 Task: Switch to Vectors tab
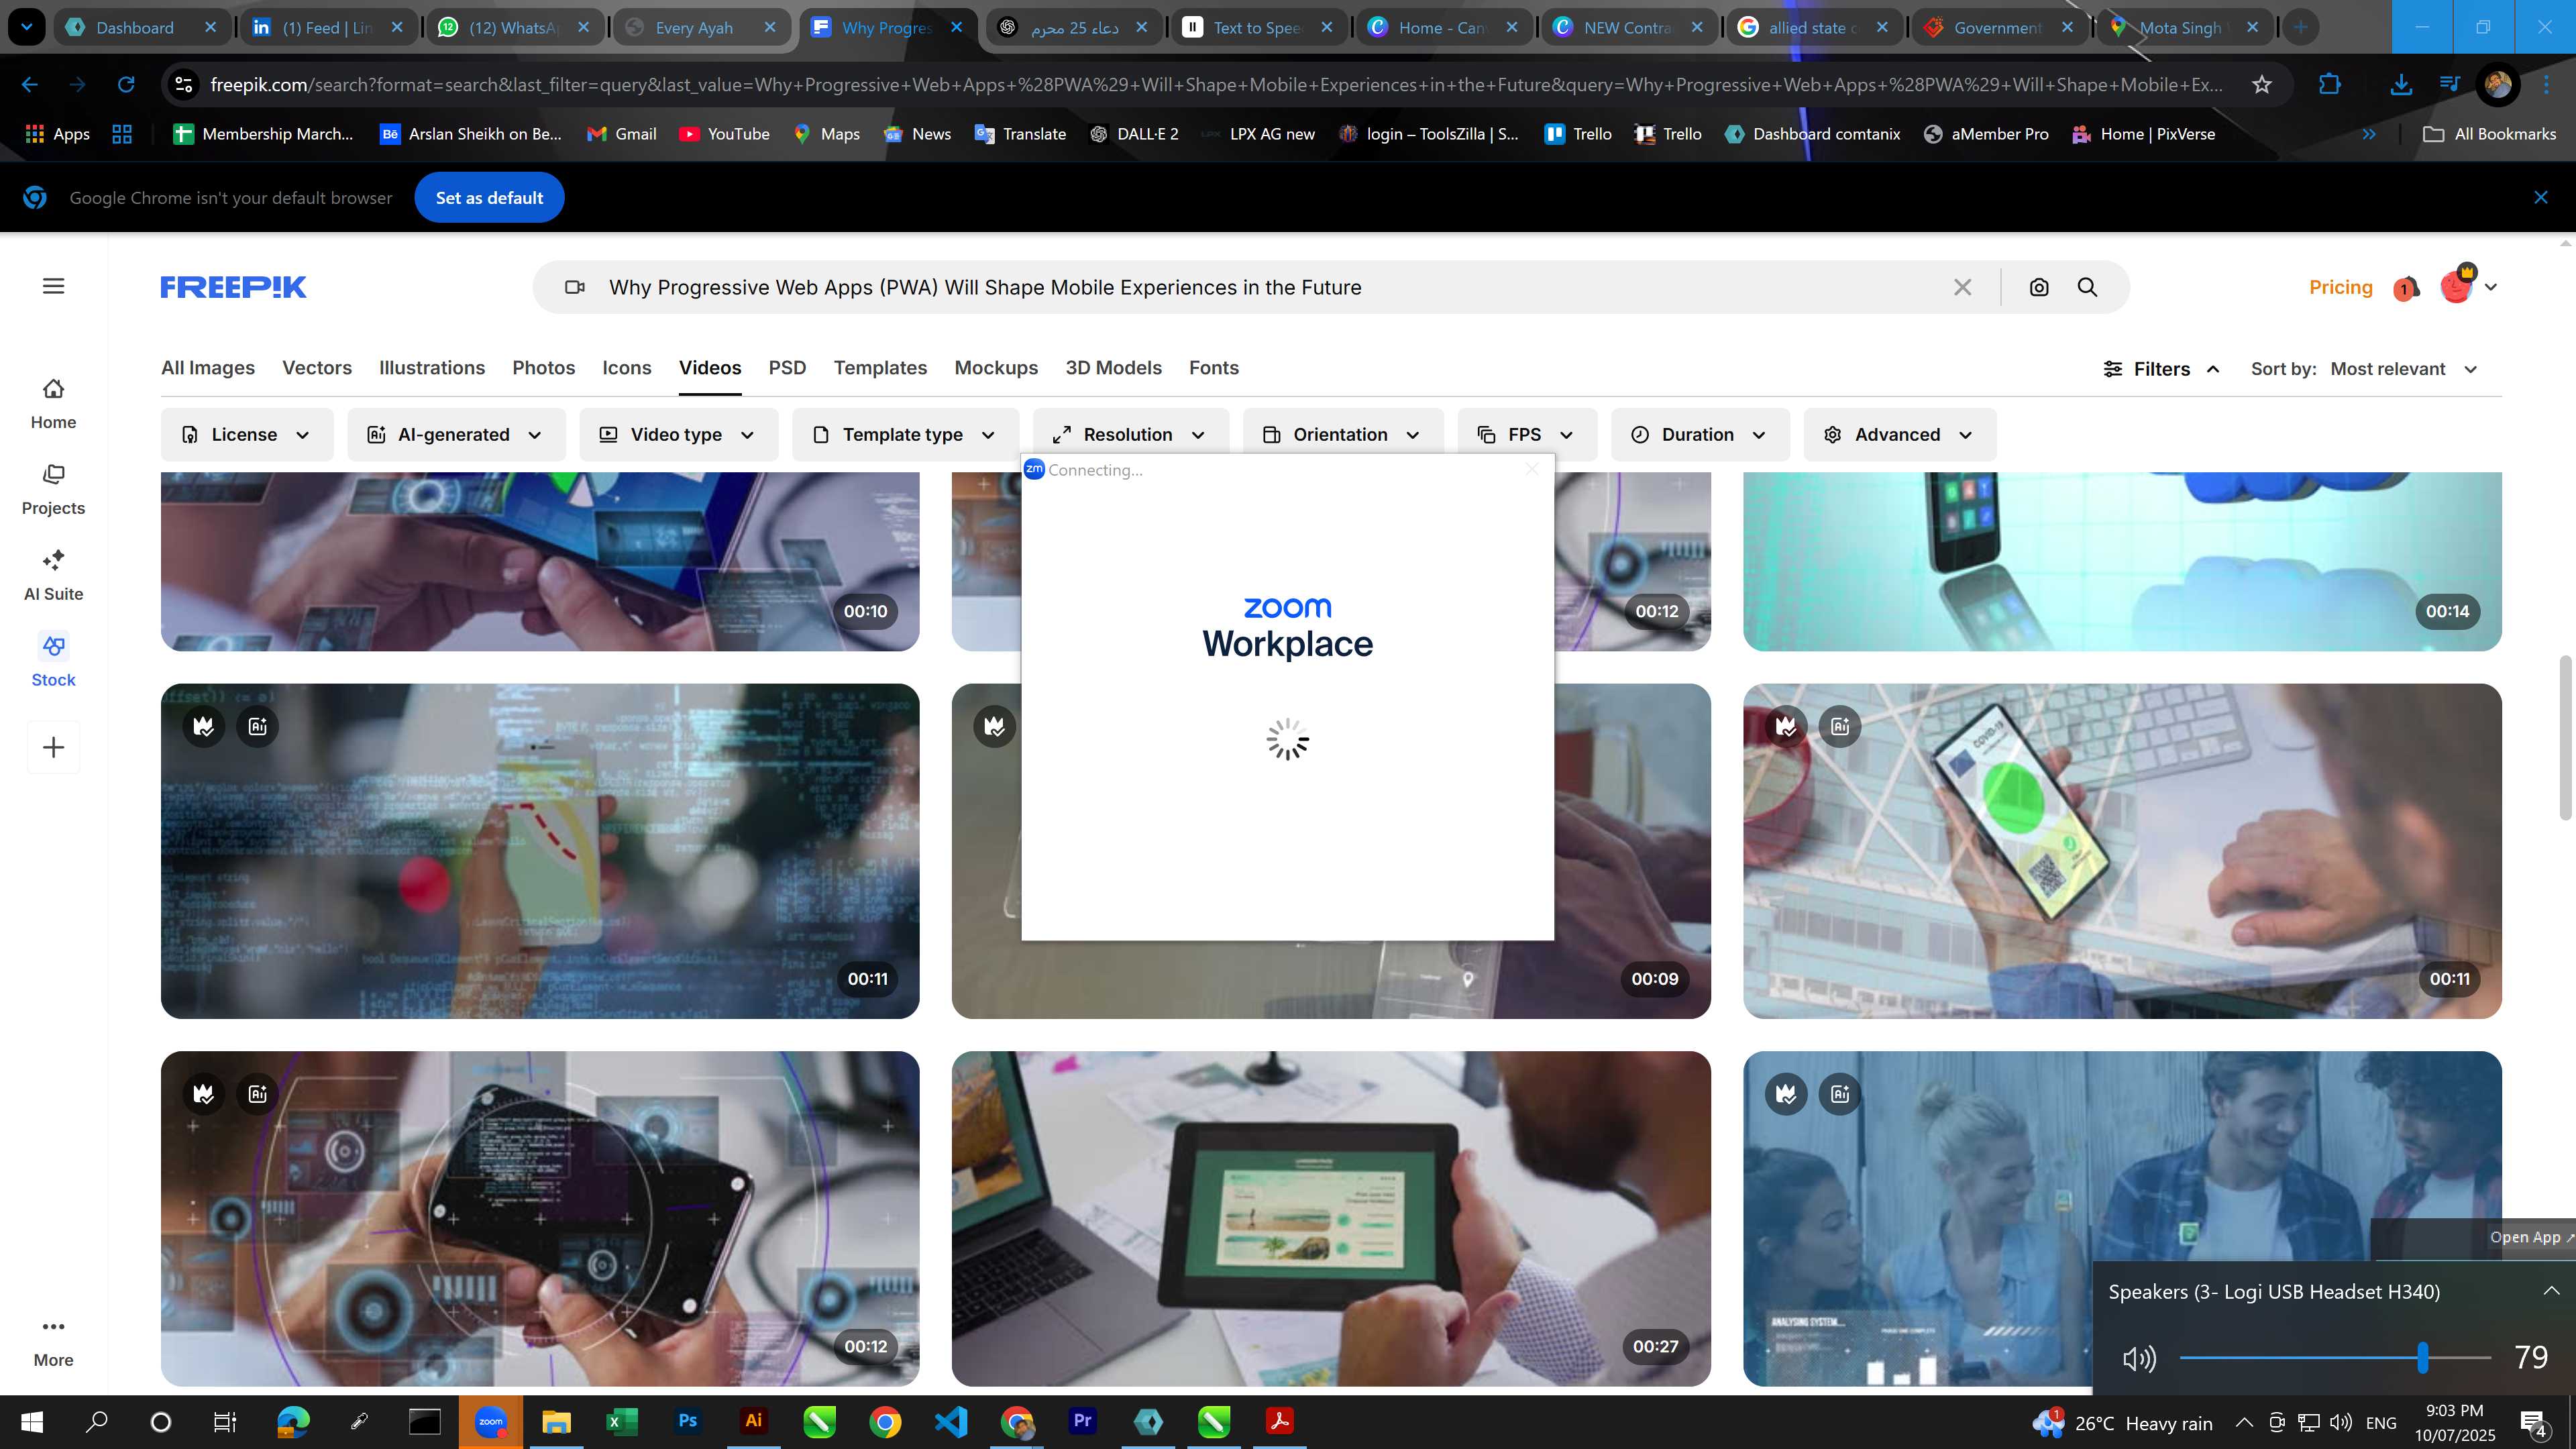point(317,368)
